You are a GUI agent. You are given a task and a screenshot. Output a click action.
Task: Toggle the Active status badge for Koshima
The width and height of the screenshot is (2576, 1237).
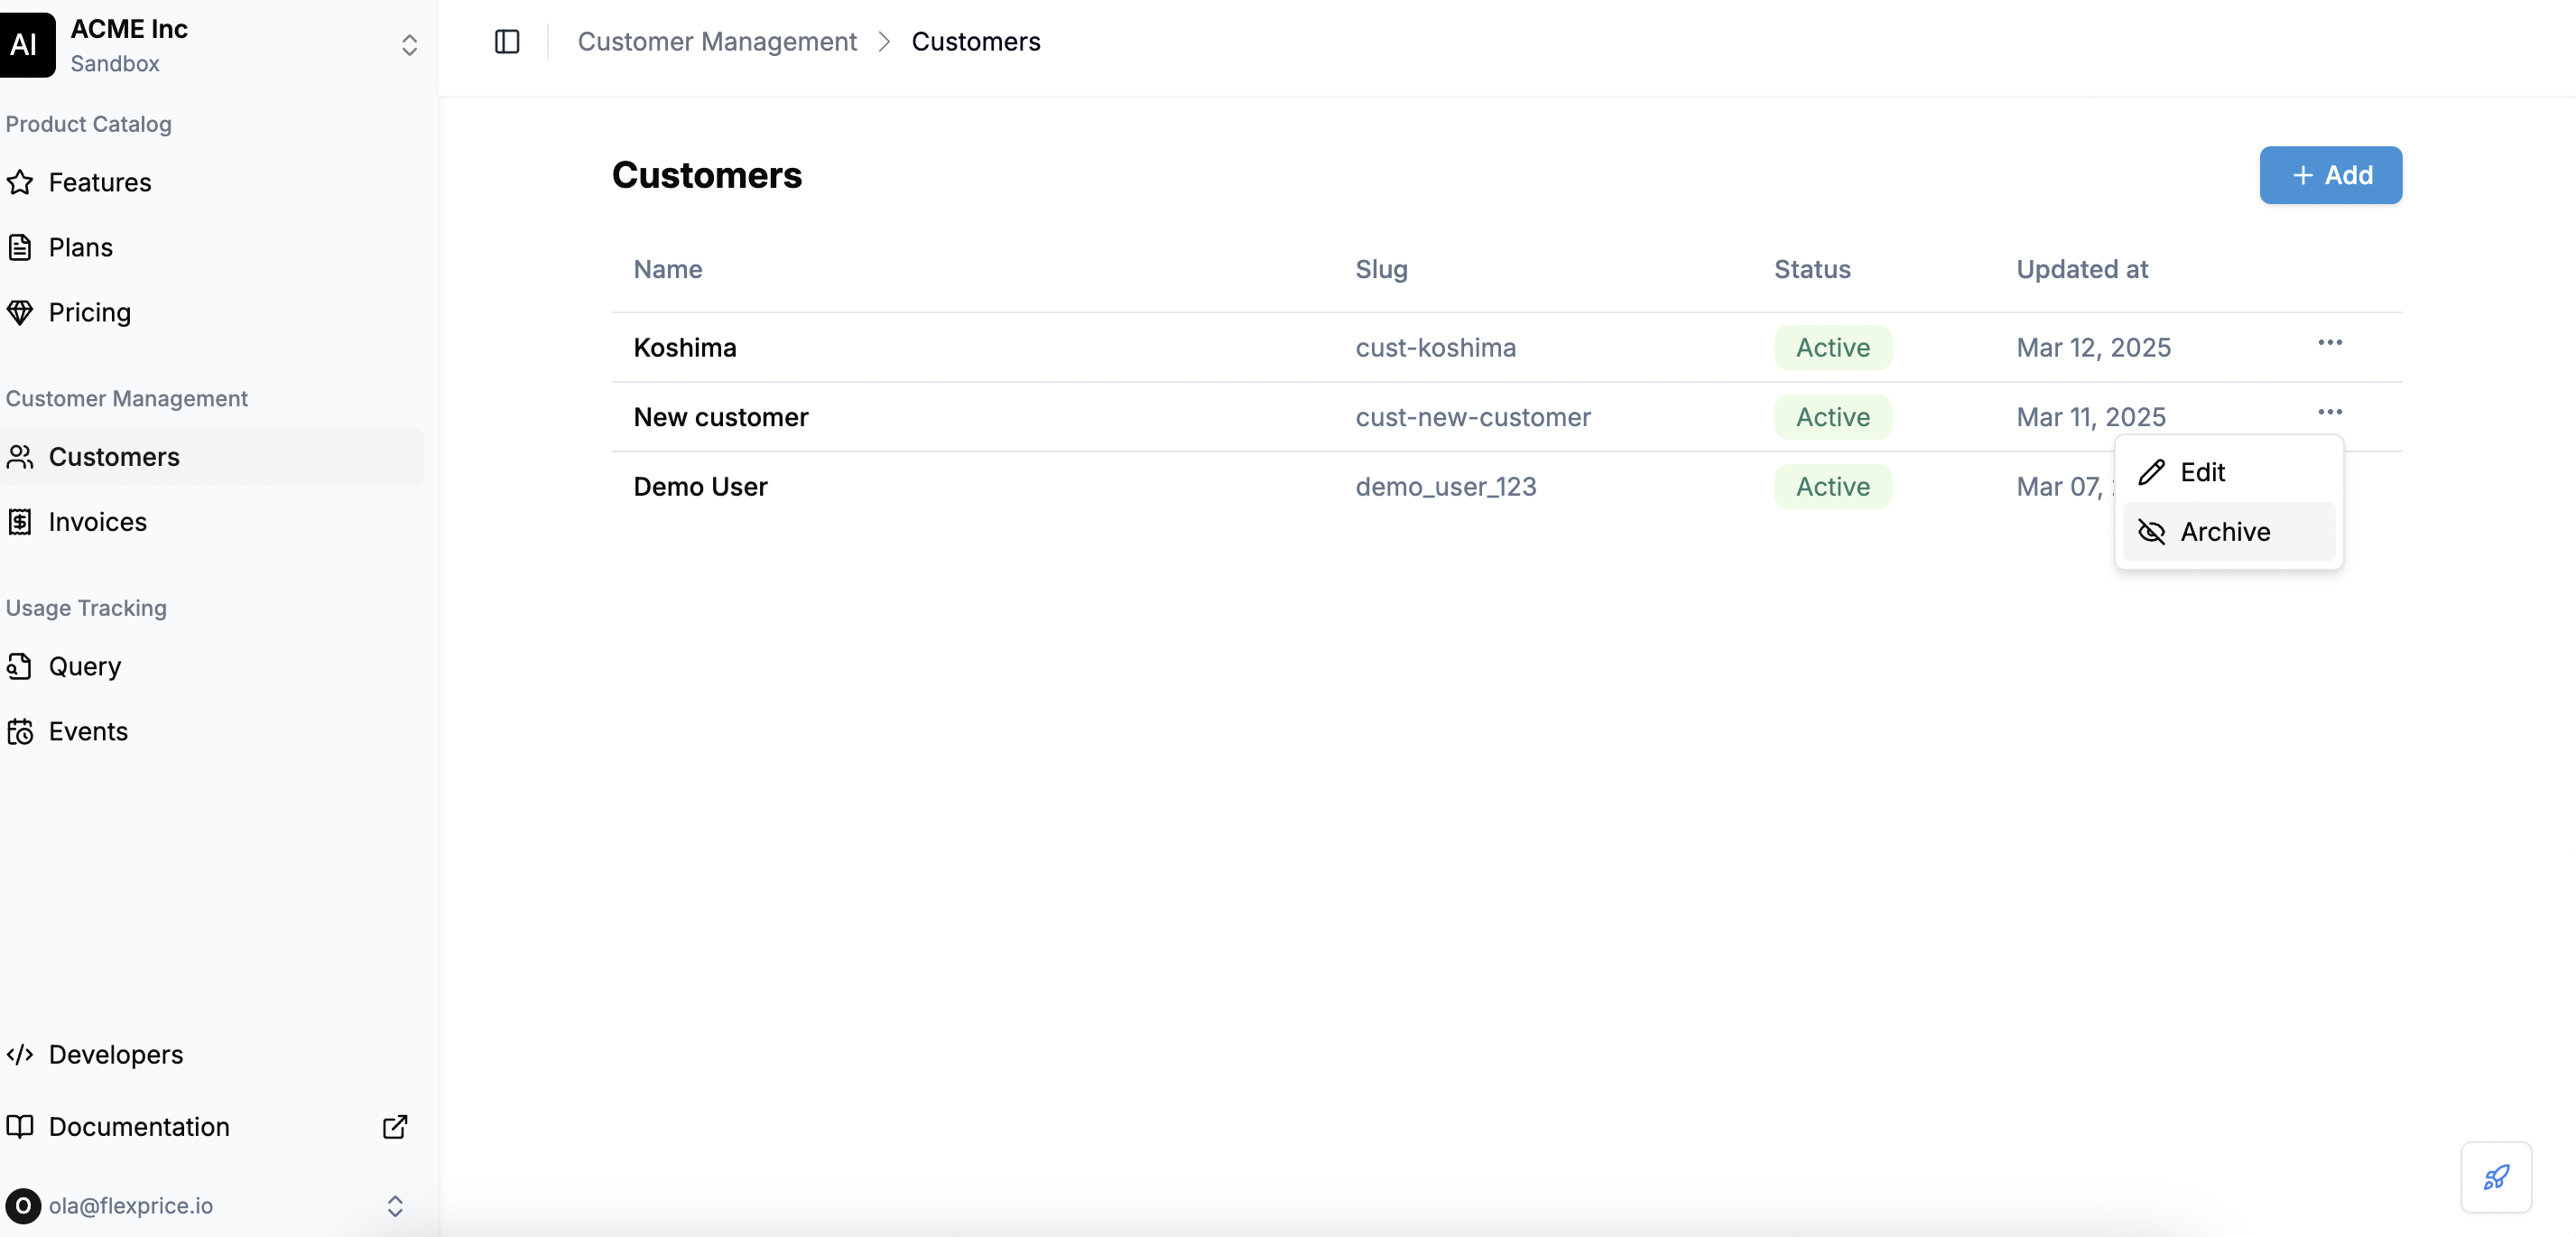coord(1832,347)
